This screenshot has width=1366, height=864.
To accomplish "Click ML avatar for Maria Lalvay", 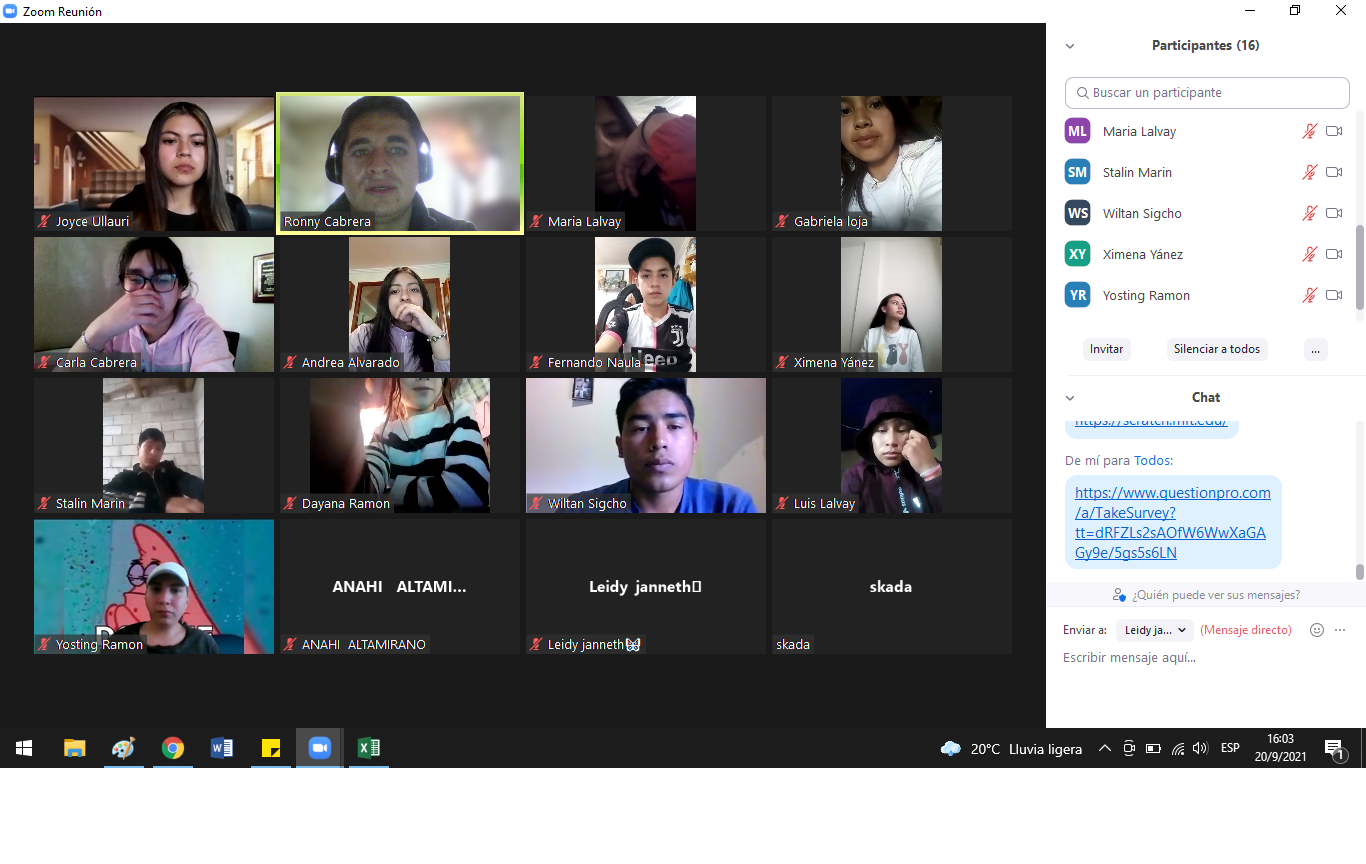I will (1077, 131).
